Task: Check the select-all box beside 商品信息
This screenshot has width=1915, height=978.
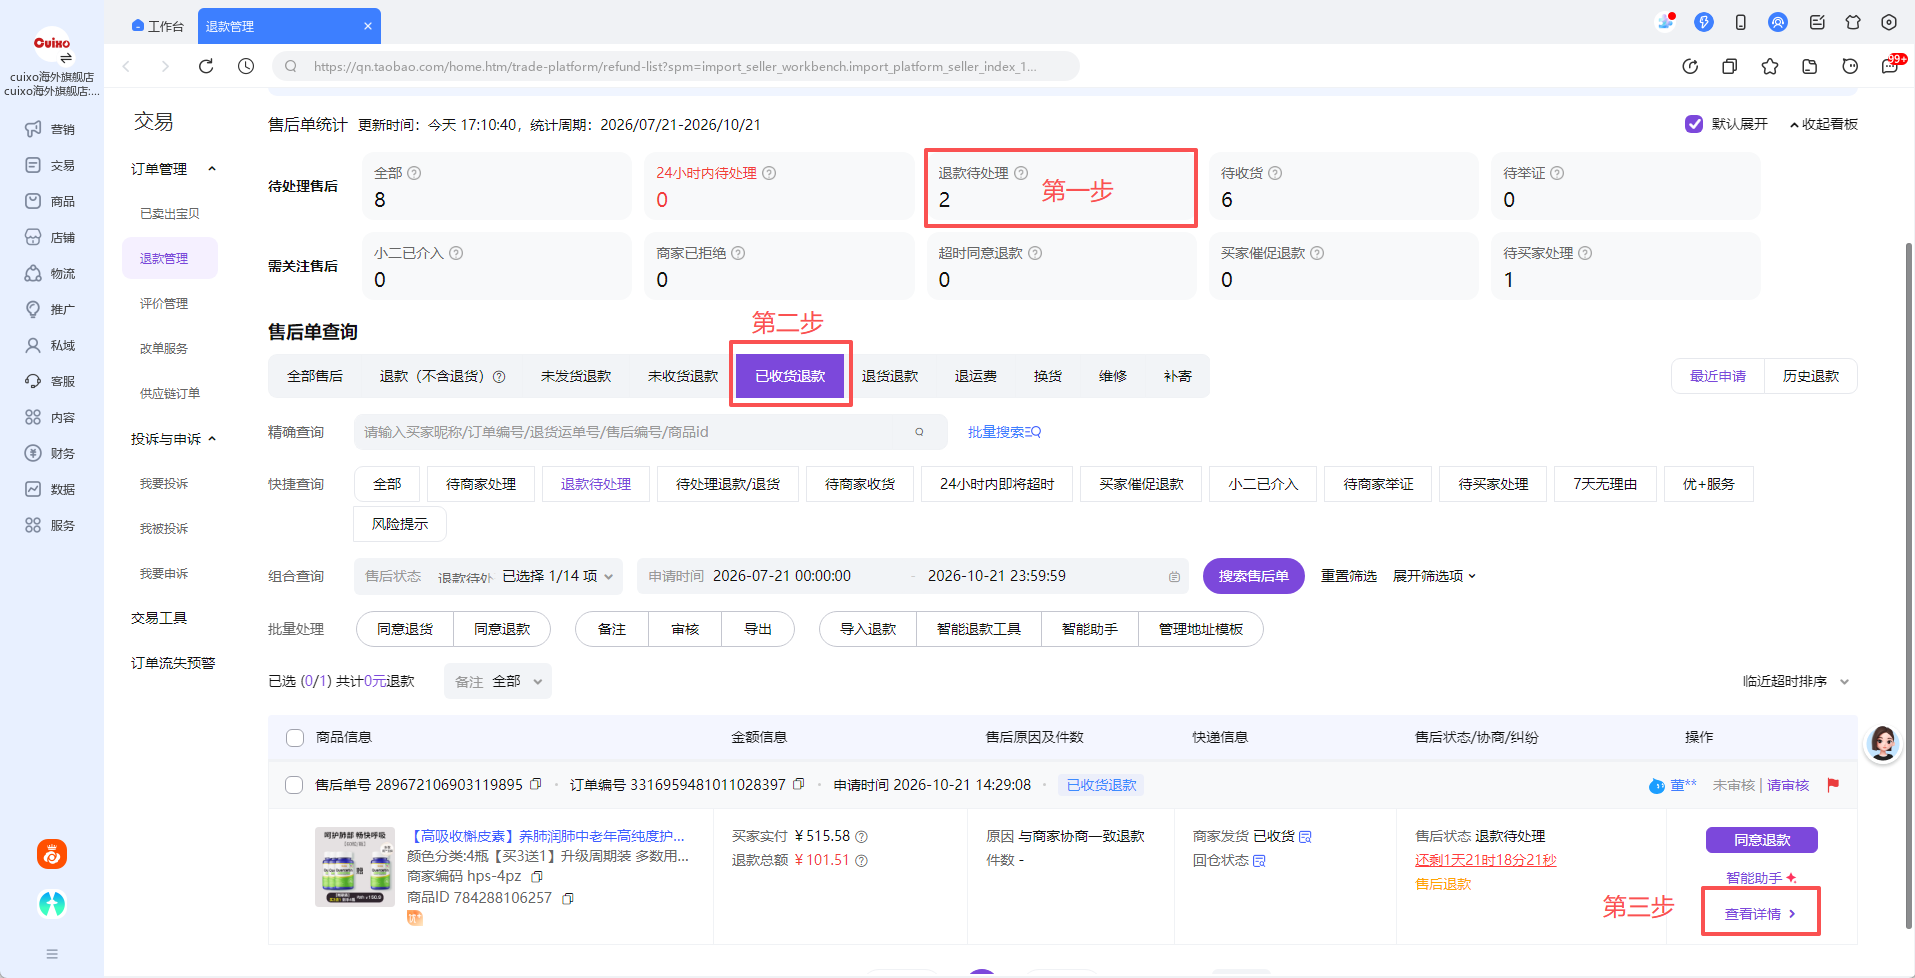Action: click(295, 737)
